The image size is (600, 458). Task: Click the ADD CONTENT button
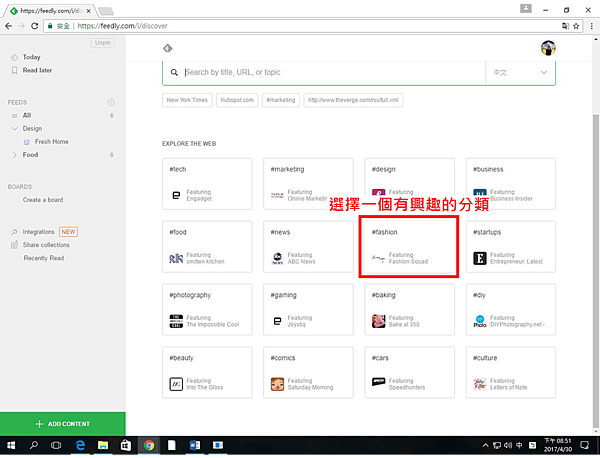click(63, 424)
